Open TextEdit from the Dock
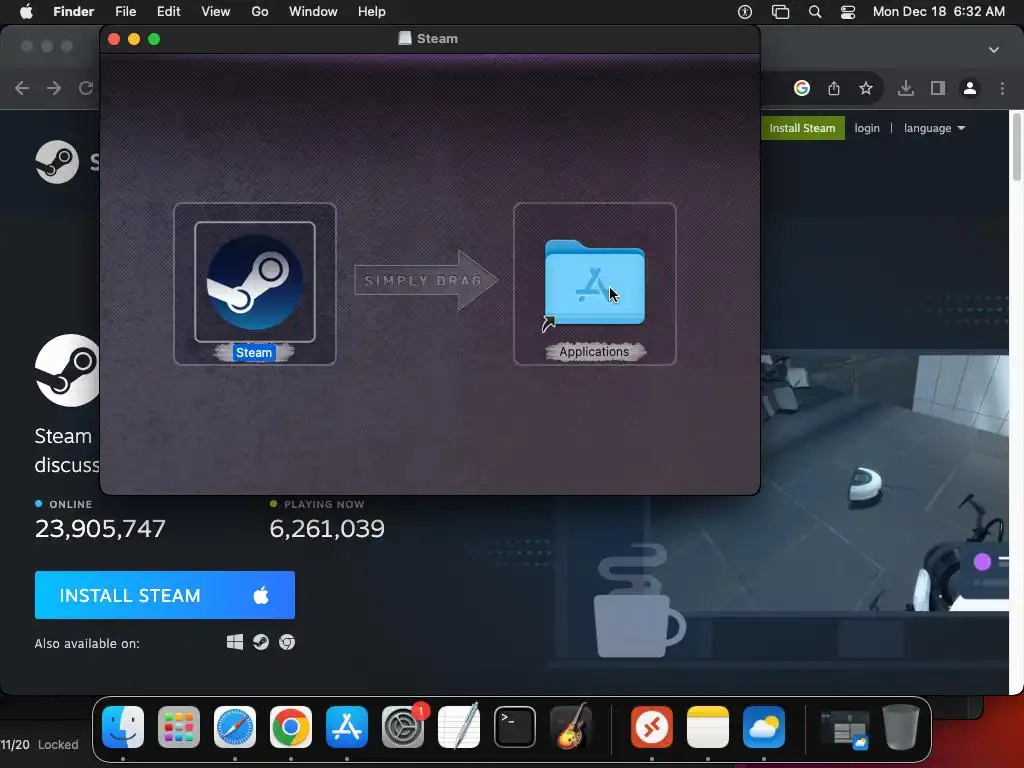This screenshot has height=768, width=1024. (x=458, y=727)
